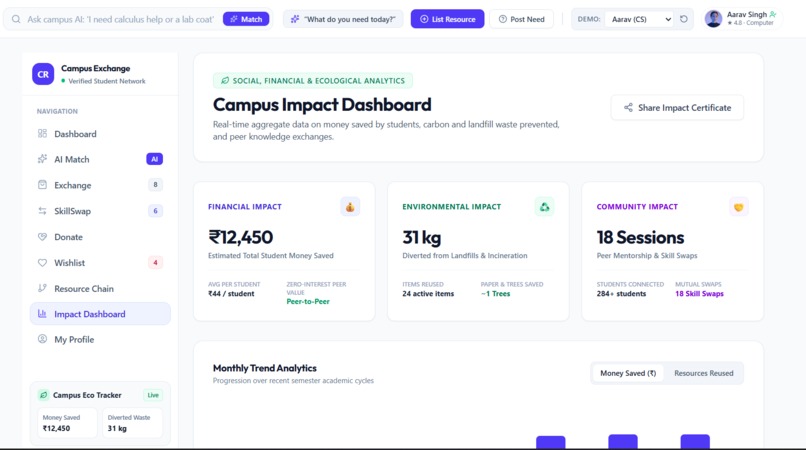Image resolution: width=806 pixels, height=450 pixels.
Task: Select the Resources Reused tab
Action: (x=704, y=373)
